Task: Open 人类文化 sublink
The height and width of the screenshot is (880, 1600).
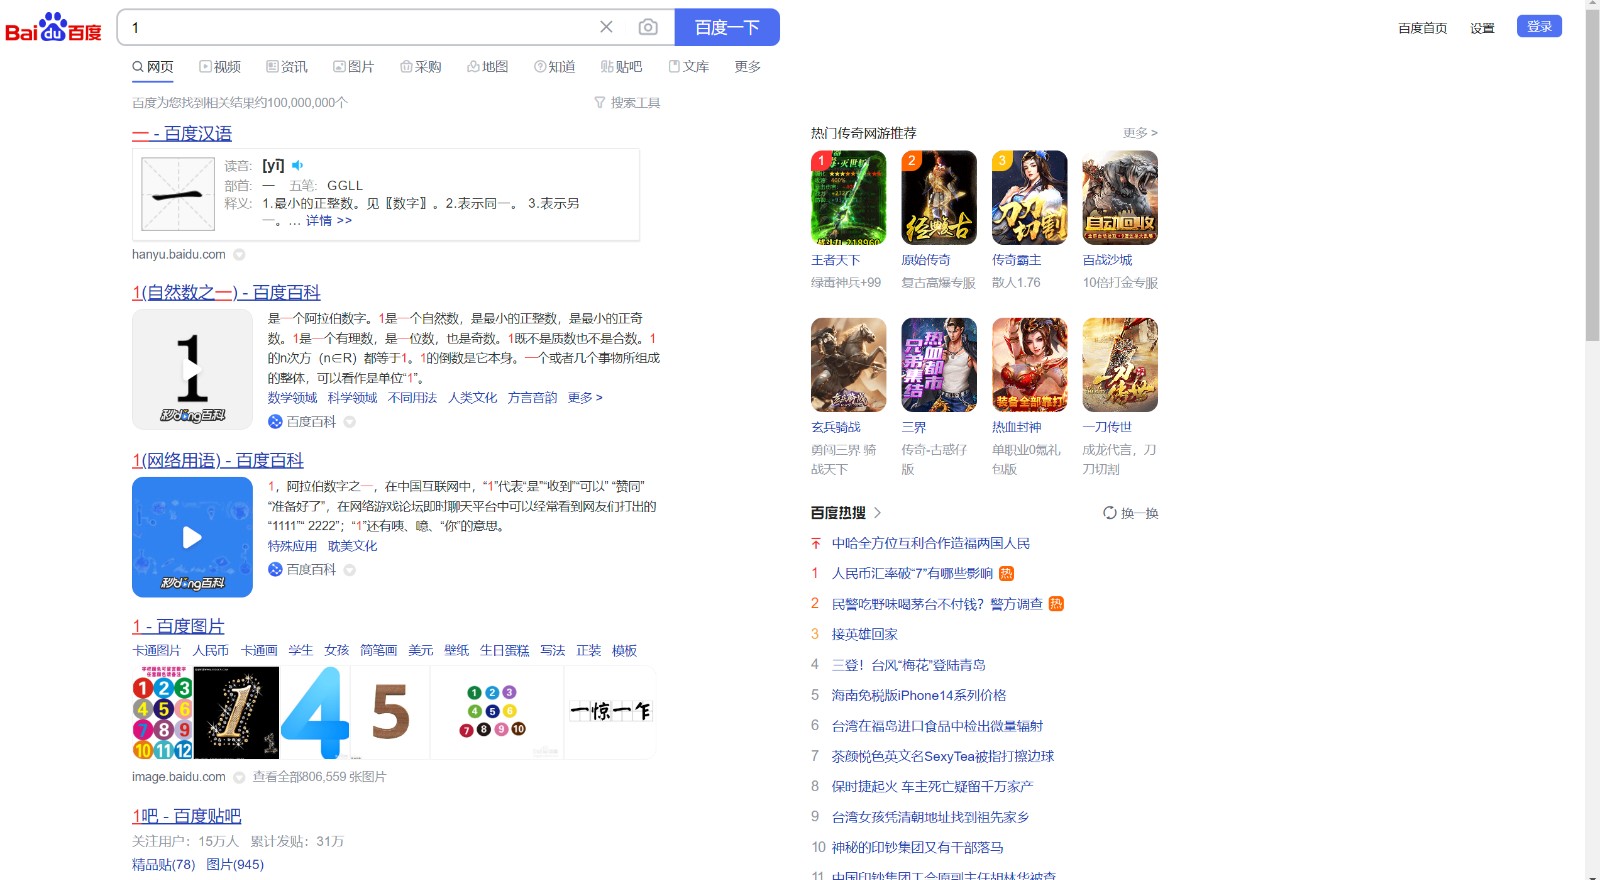Action: tap(472, 398)
